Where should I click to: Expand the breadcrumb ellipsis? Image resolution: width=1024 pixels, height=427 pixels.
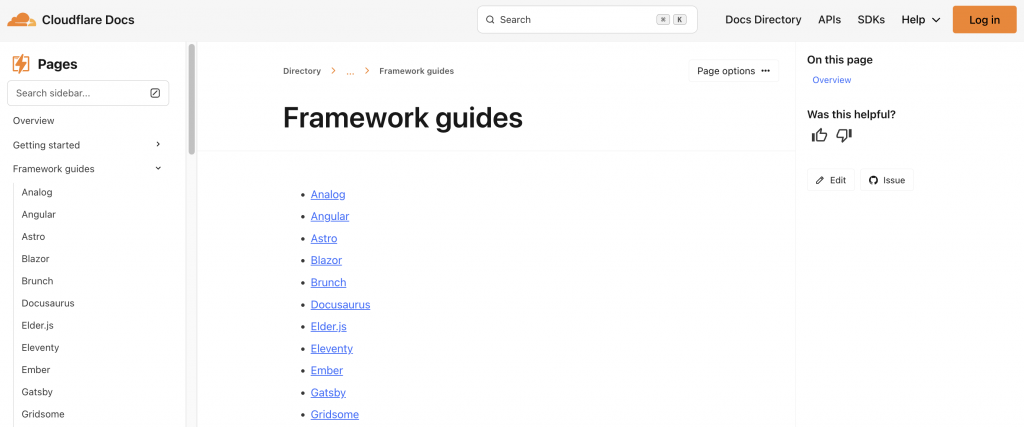[351, 71]
